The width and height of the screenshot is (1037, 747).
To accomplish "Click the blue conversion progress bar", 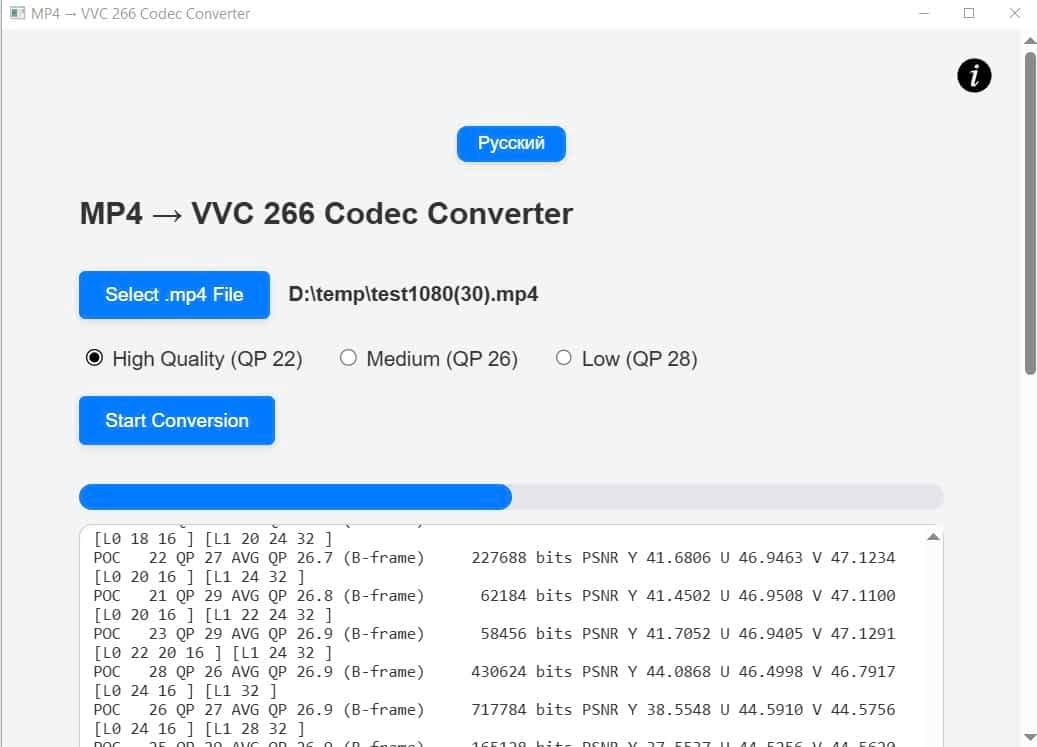I will click(x=295, y=497).
